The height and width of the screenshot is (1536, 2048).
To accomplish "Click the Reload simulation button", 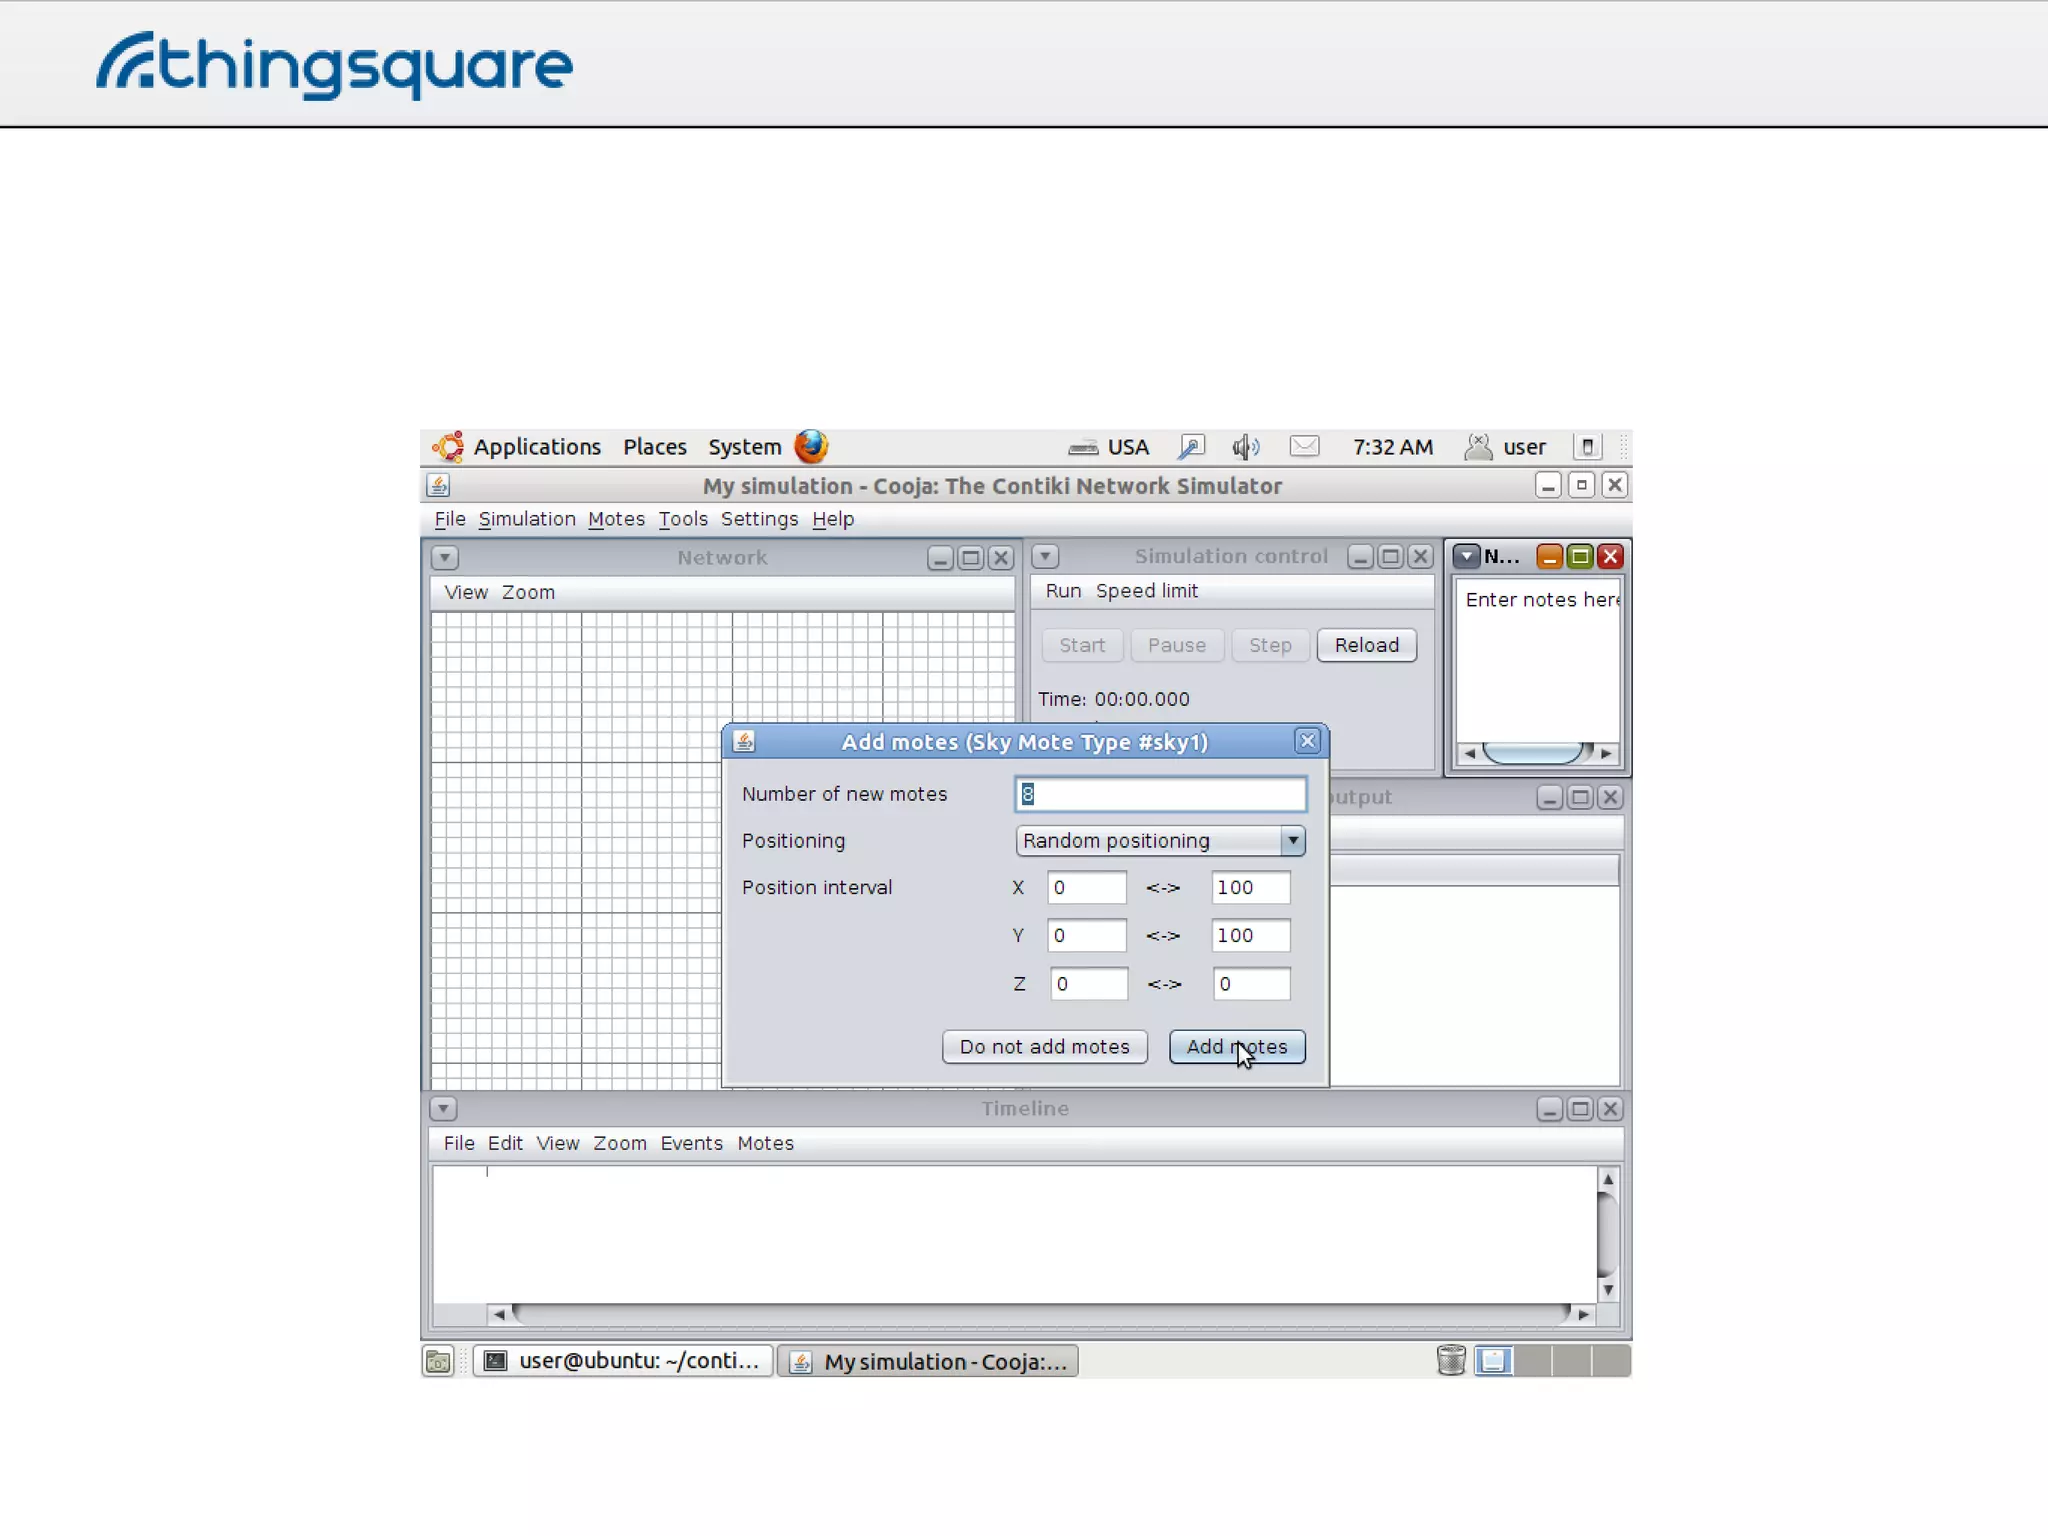I will click(1366, 645).
